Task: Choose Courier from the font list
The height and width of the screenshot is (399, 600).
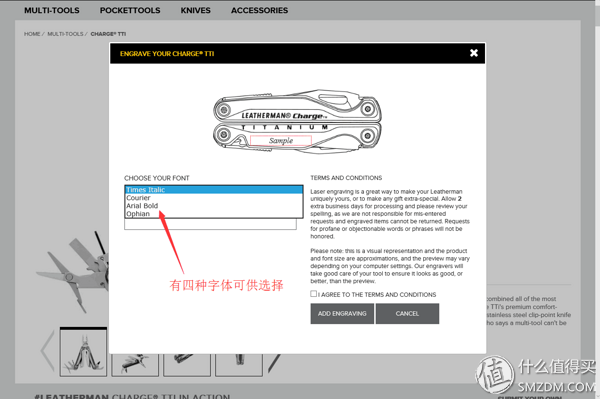Action: point(214,198)
